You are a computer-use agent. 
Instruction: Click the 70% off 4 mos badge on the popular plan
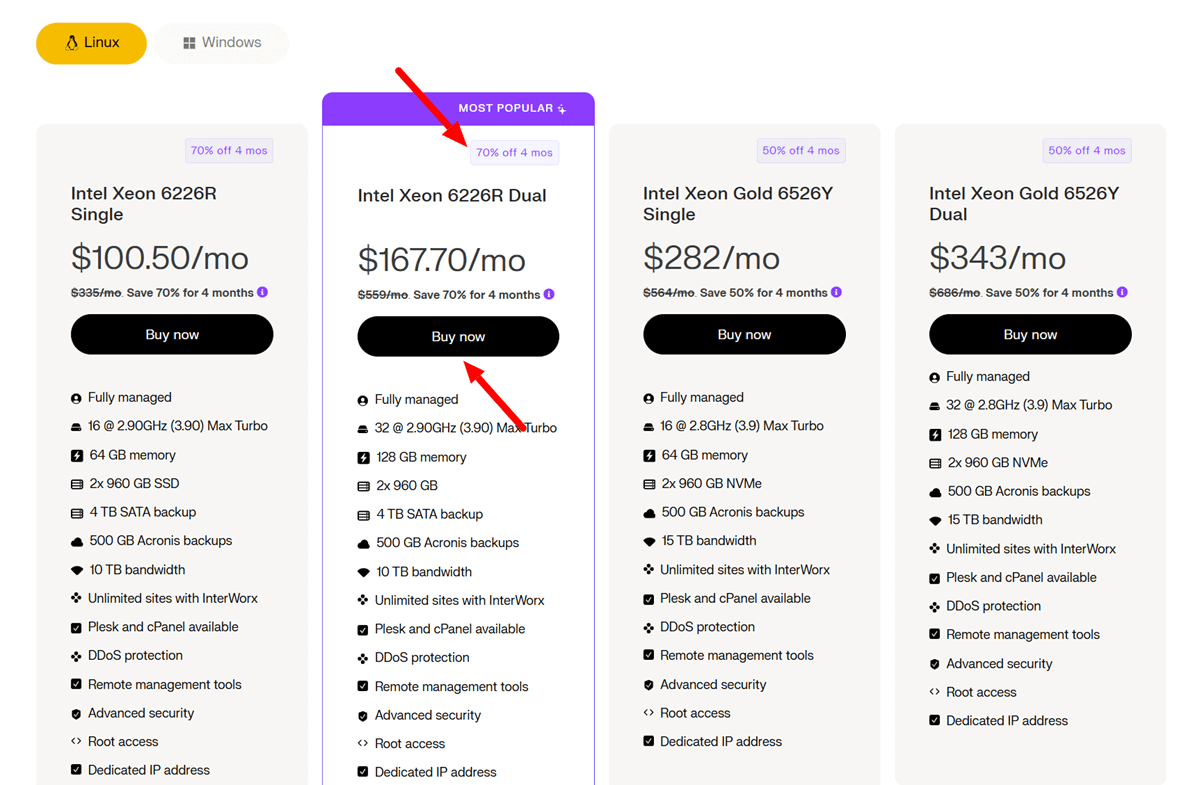514,151
